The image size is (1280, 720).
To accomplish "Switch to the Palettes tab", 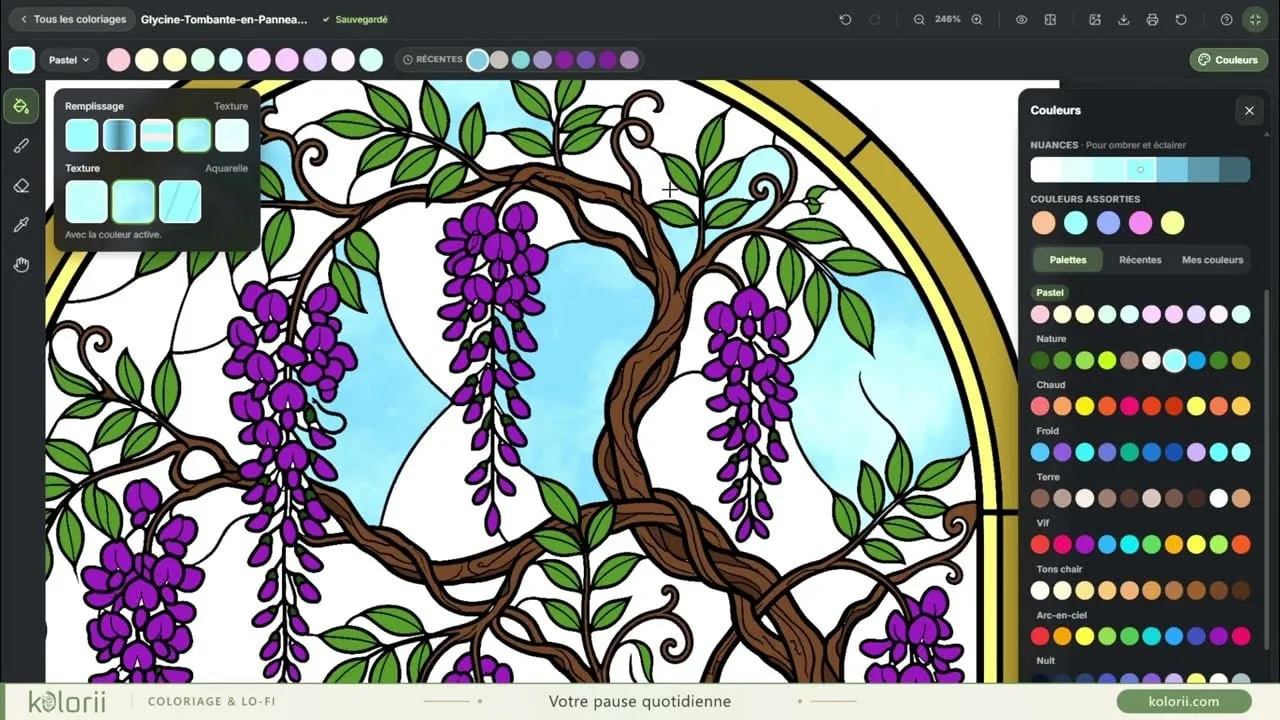I will pos(1068,260).
